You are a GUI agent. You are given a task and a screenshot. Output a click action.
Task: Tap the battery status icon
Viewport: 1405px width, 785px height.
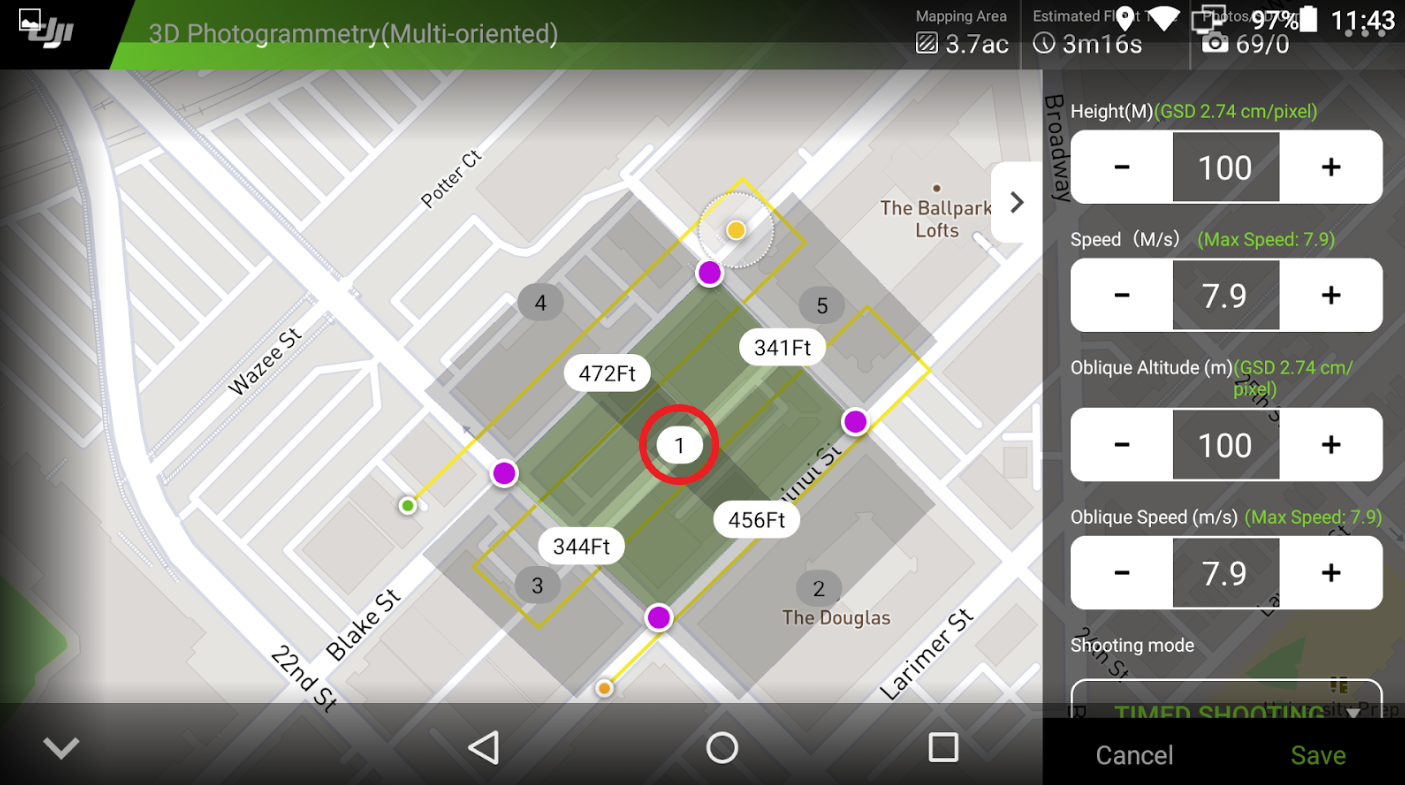pos(1310,20)
